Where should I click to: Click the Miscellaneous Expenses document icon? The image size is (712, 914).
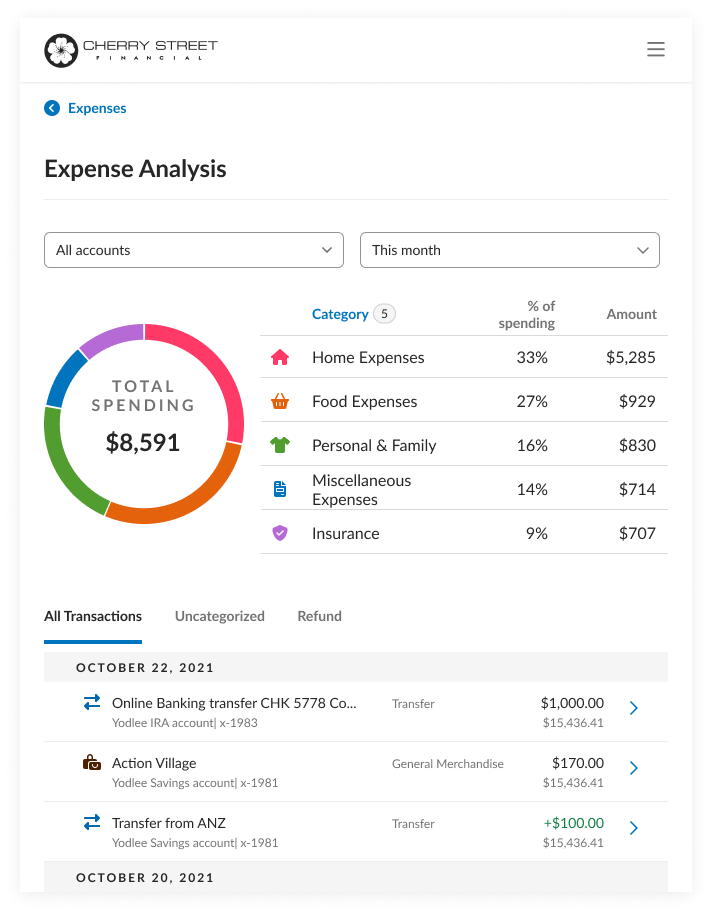point(280,488)
